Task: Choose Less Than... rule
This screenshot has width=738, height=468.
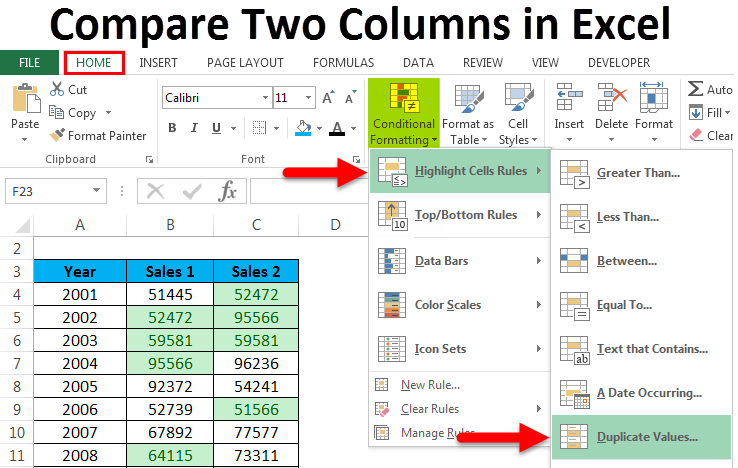Action: coord(641,217)
